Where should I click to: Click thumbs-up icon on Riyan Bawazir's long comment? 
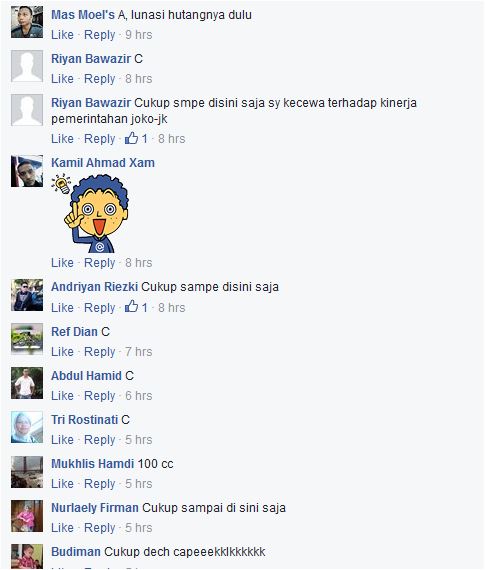(x=131, y=138)
